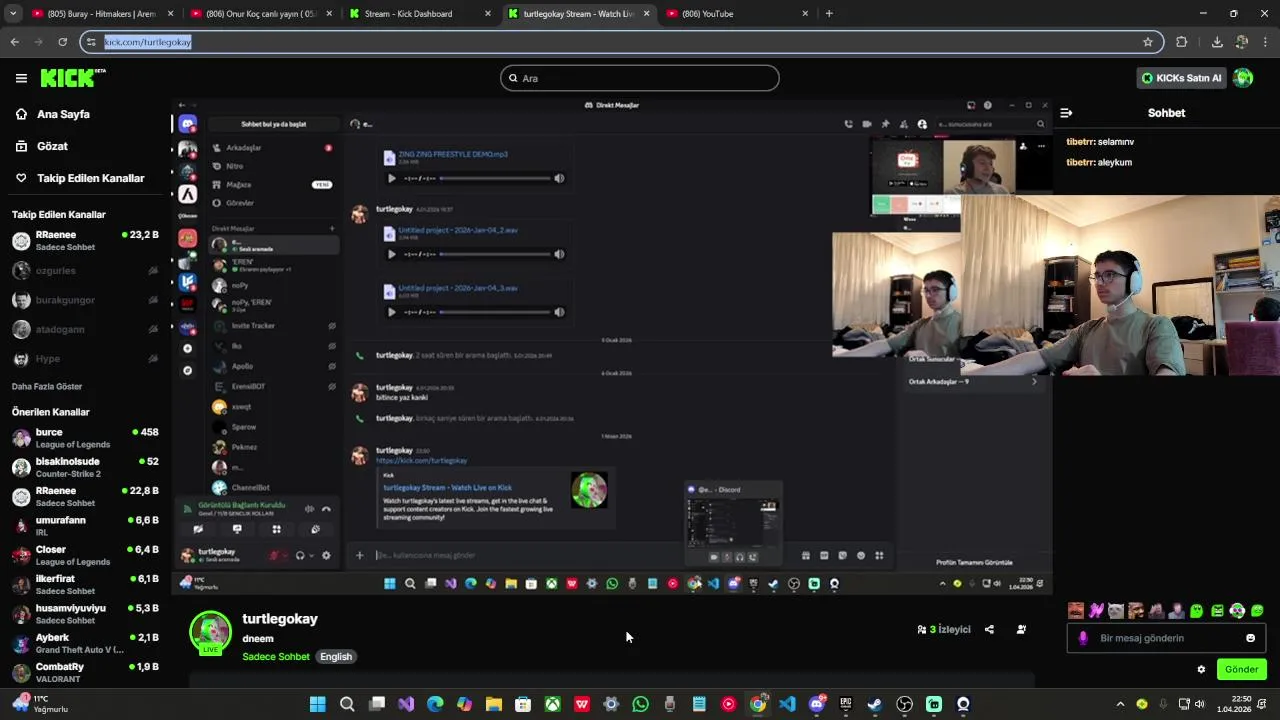1280x720 pixels.
Task: Click KICKs Satın Al button
Action: pyautogui.click(x=1181, y=78)
